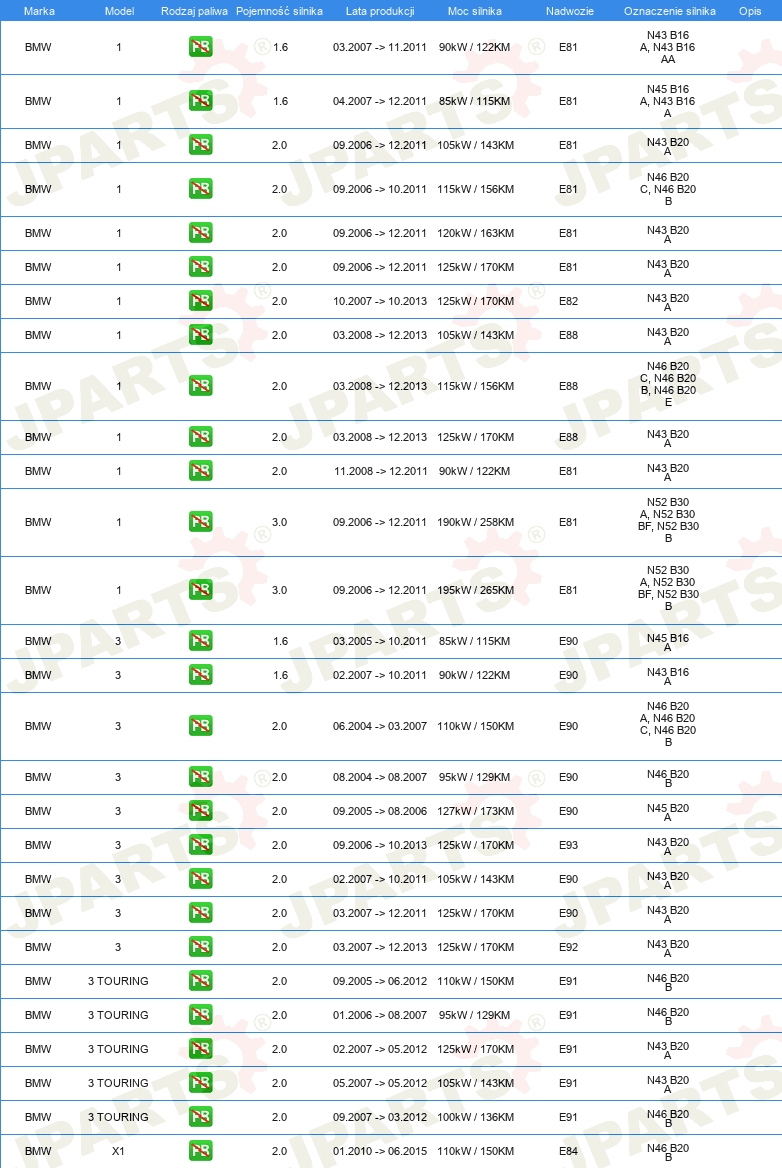Image resolution: width=782 pixels, height=1168 pixels.
Task: Click the 09.2007 -> 03.2012 date cell
Action: coord(380,1117)
